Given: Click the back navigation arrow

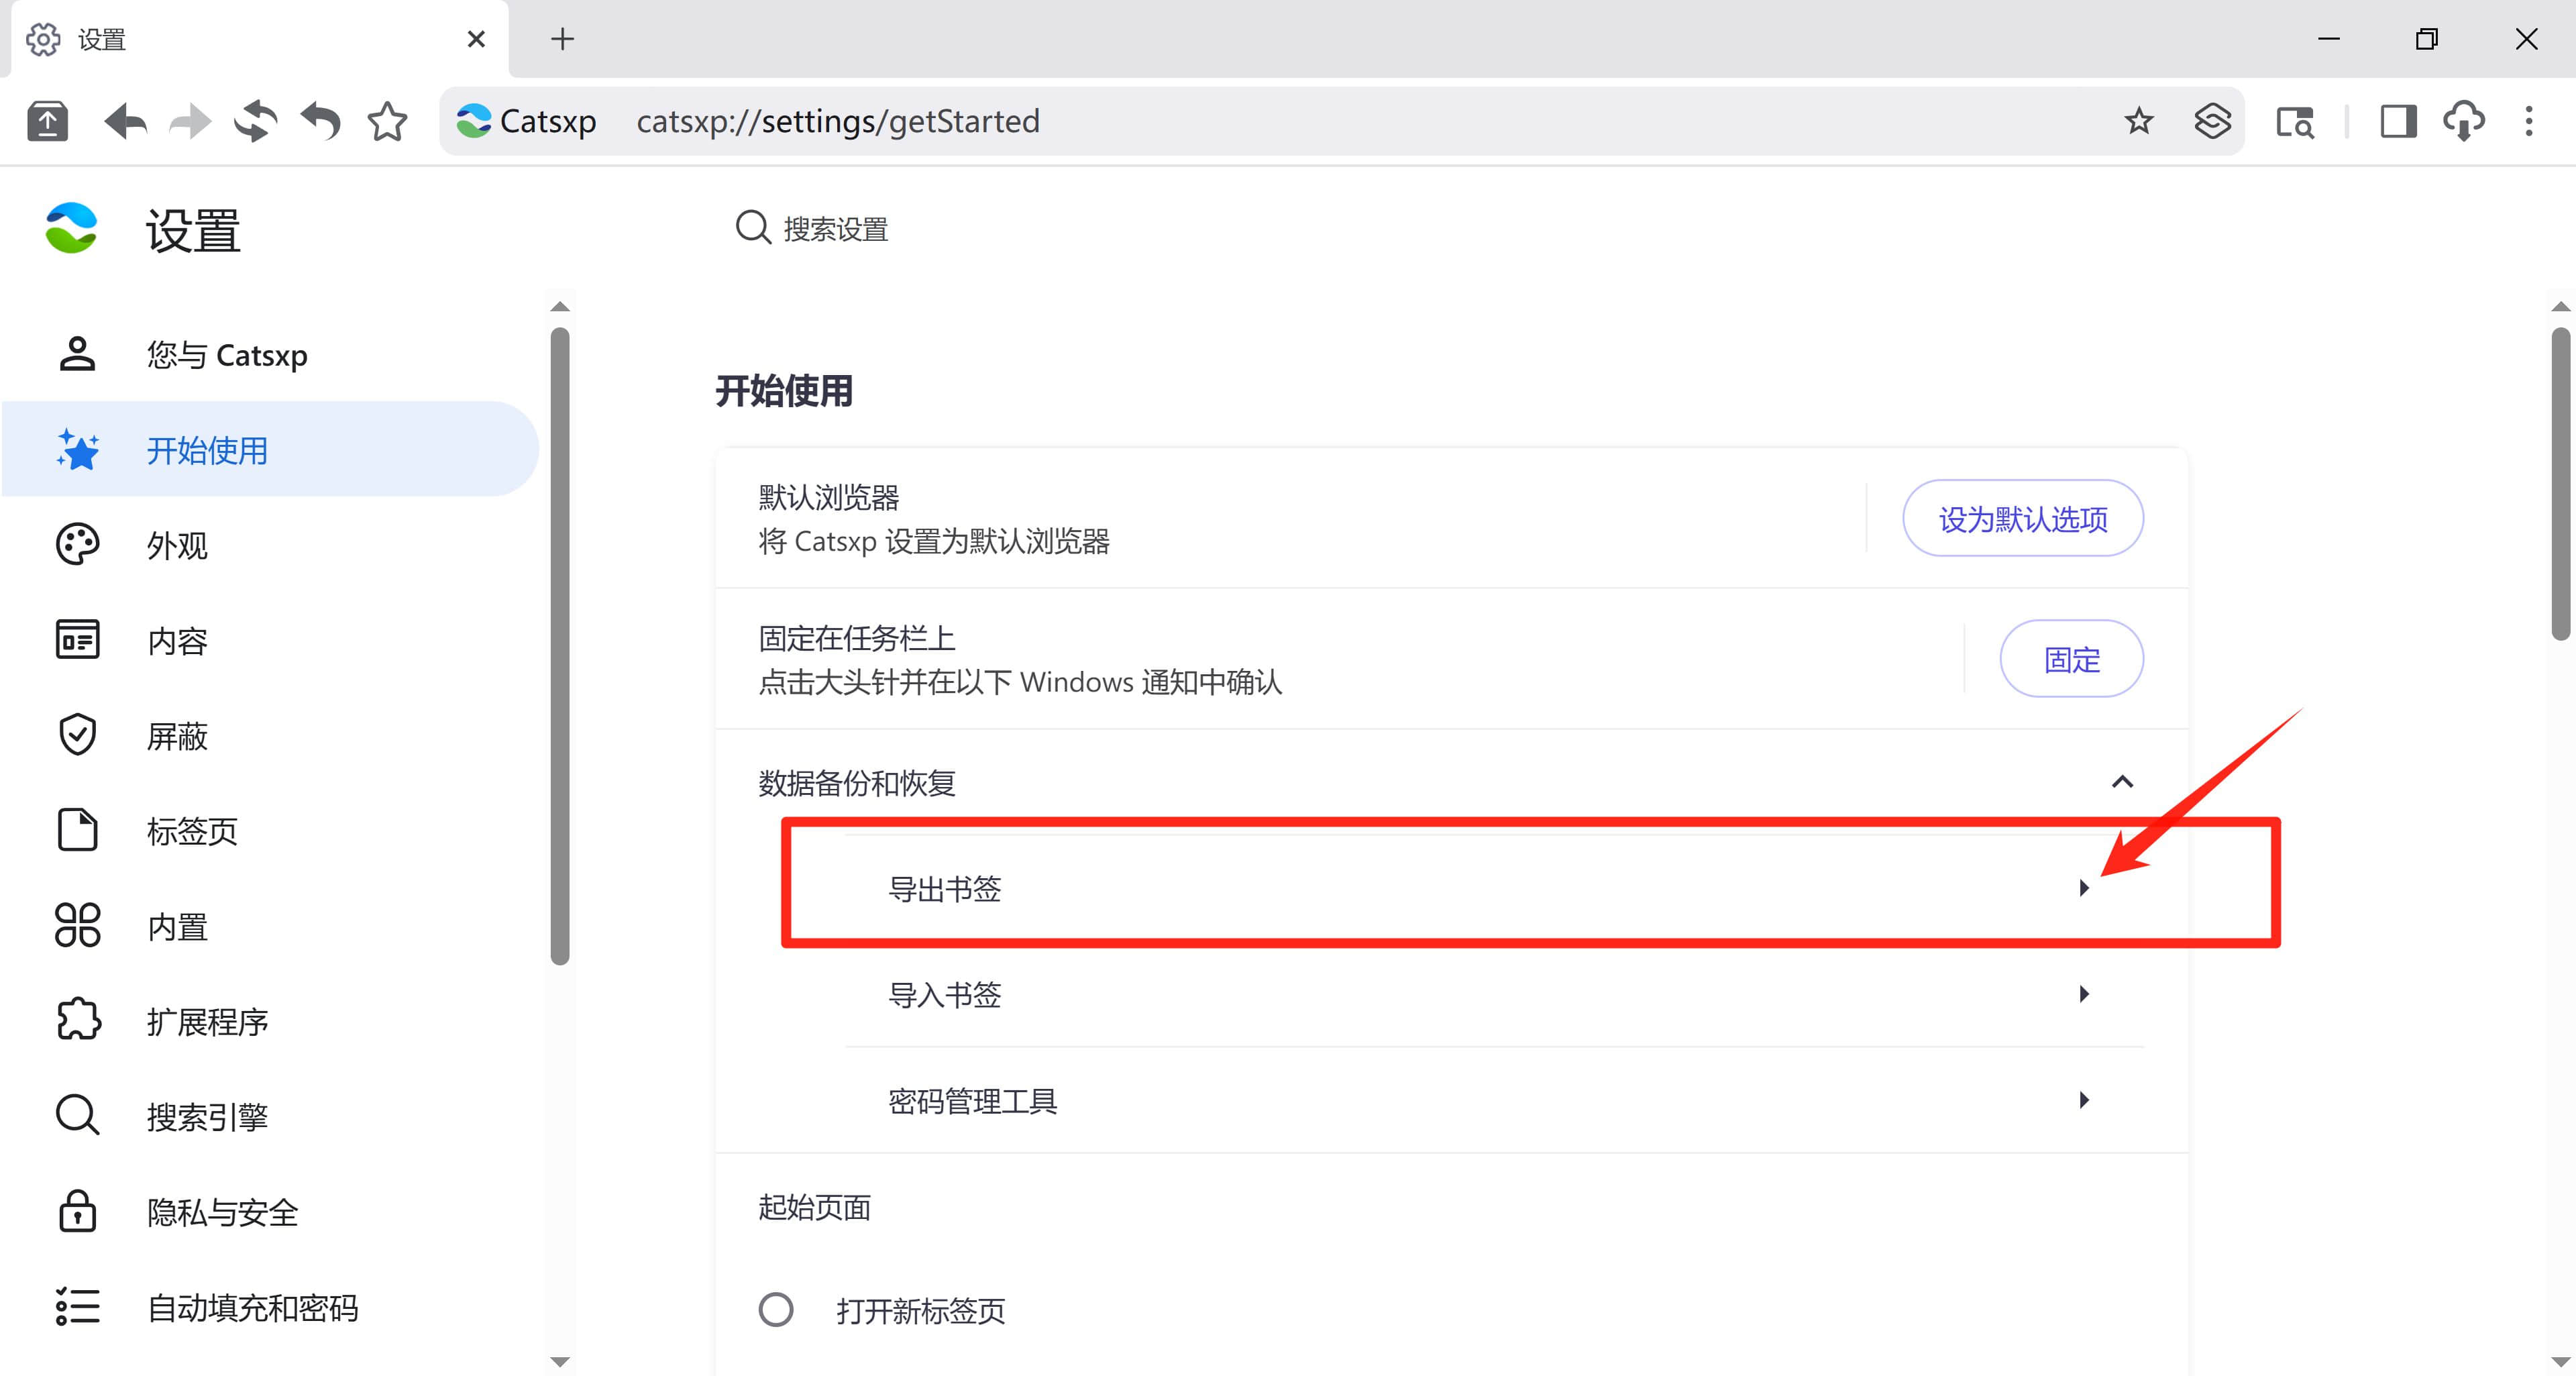Looking at the screenshot, I should [x=126, y=122].
